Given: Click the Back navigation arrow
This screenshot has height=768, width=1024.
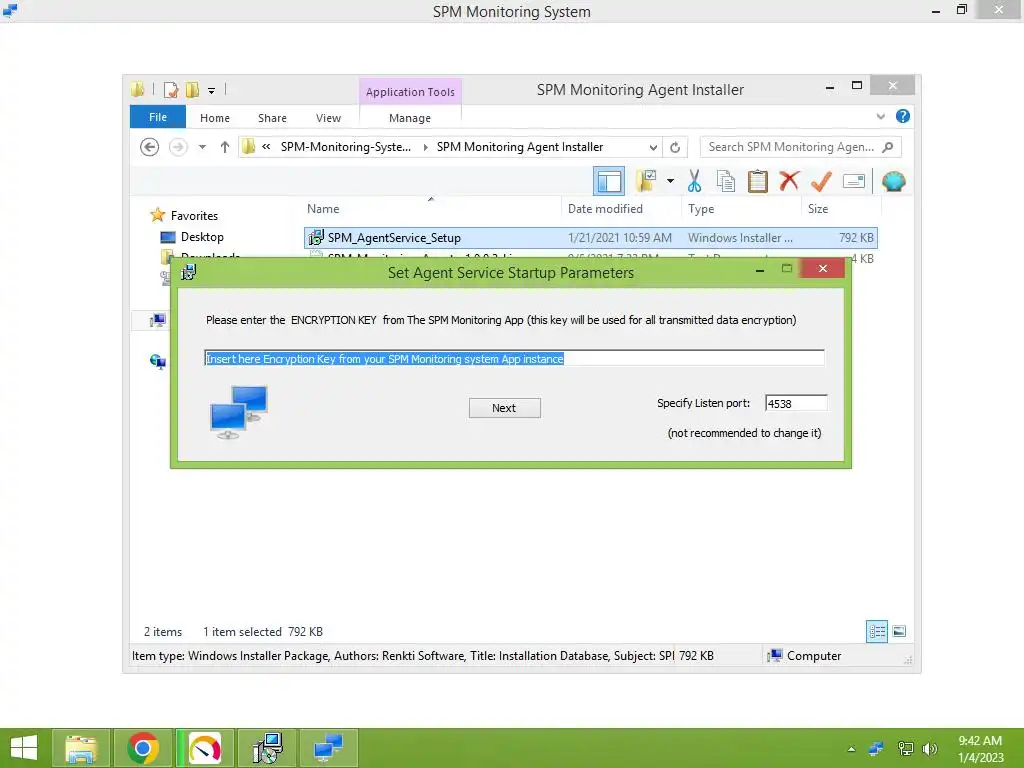Looking at the screenshot, I should pyautogui.click(x=150, y=147).
